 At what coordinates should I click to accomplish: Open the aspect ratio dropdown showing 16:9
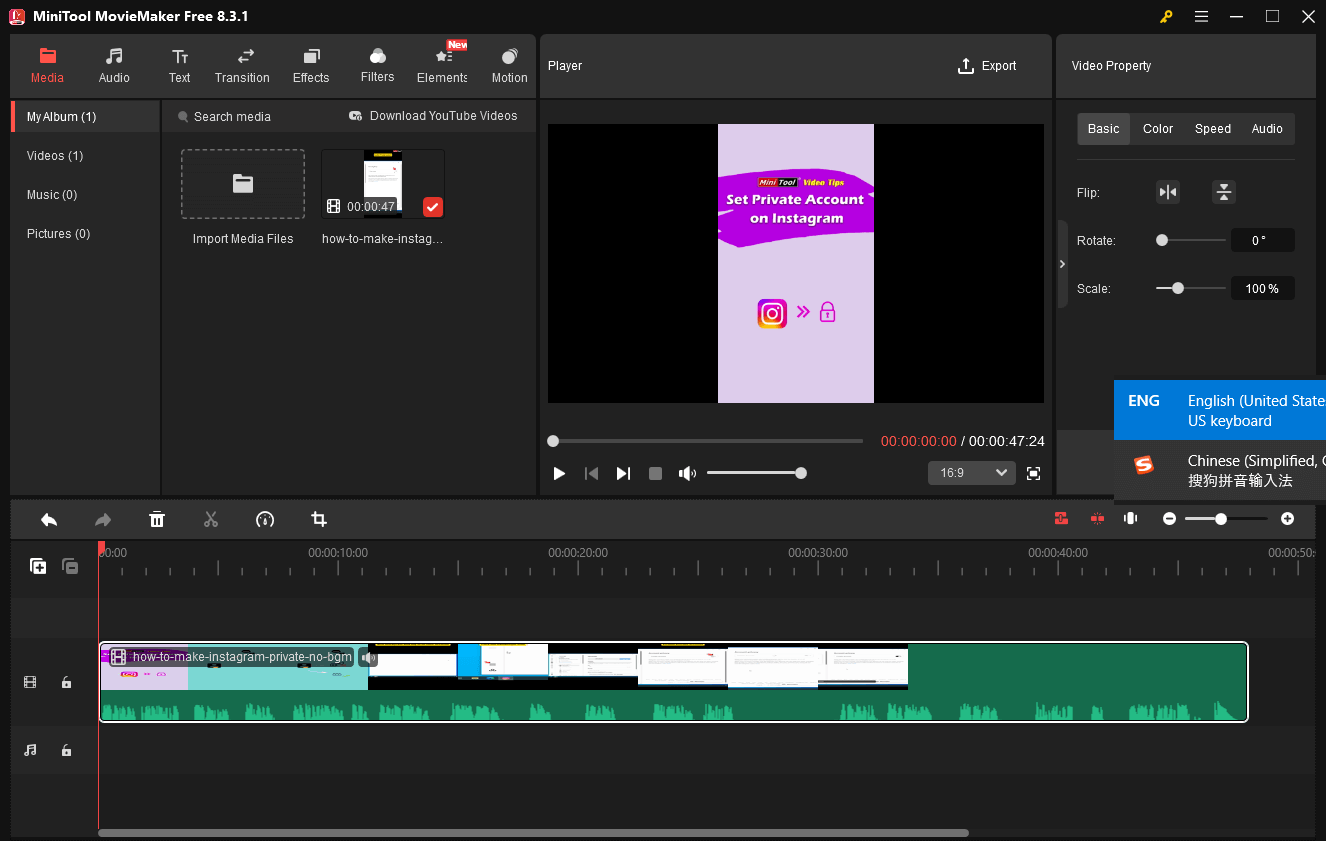971,472
